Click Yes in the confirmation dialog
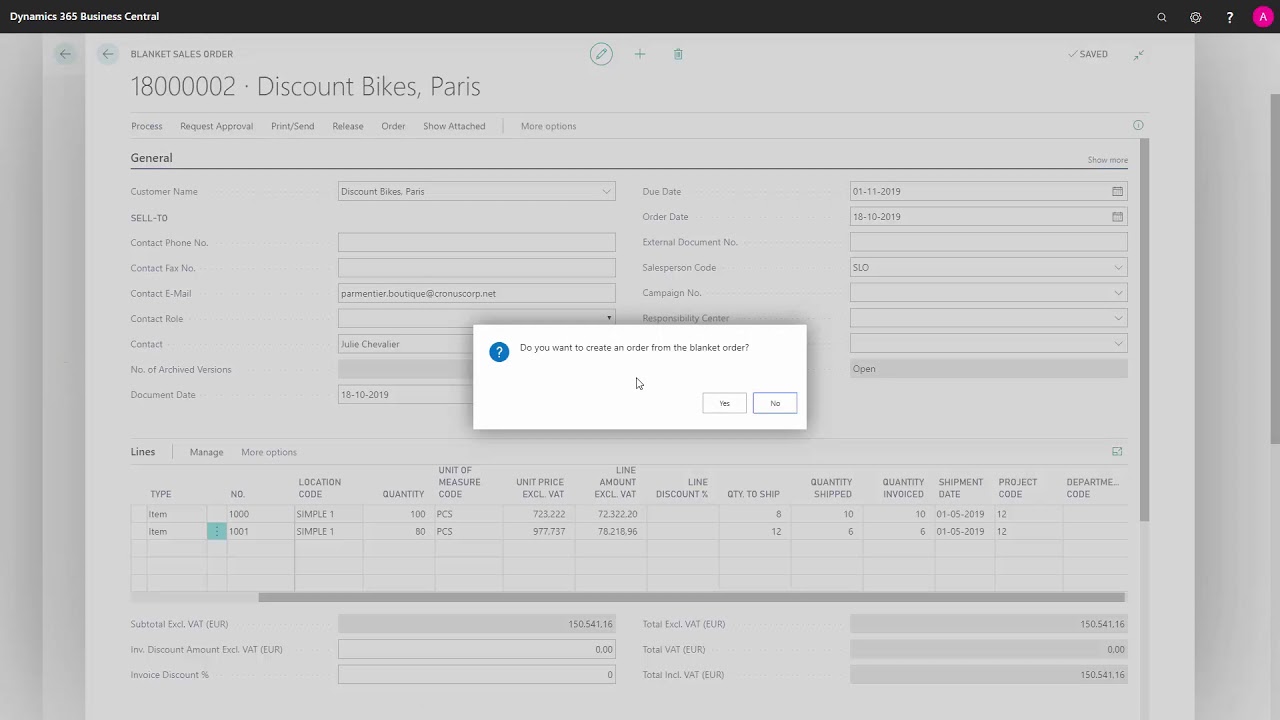Image resolution: width=1280 pixels, height=720 pixels. (x=724, y=403)
